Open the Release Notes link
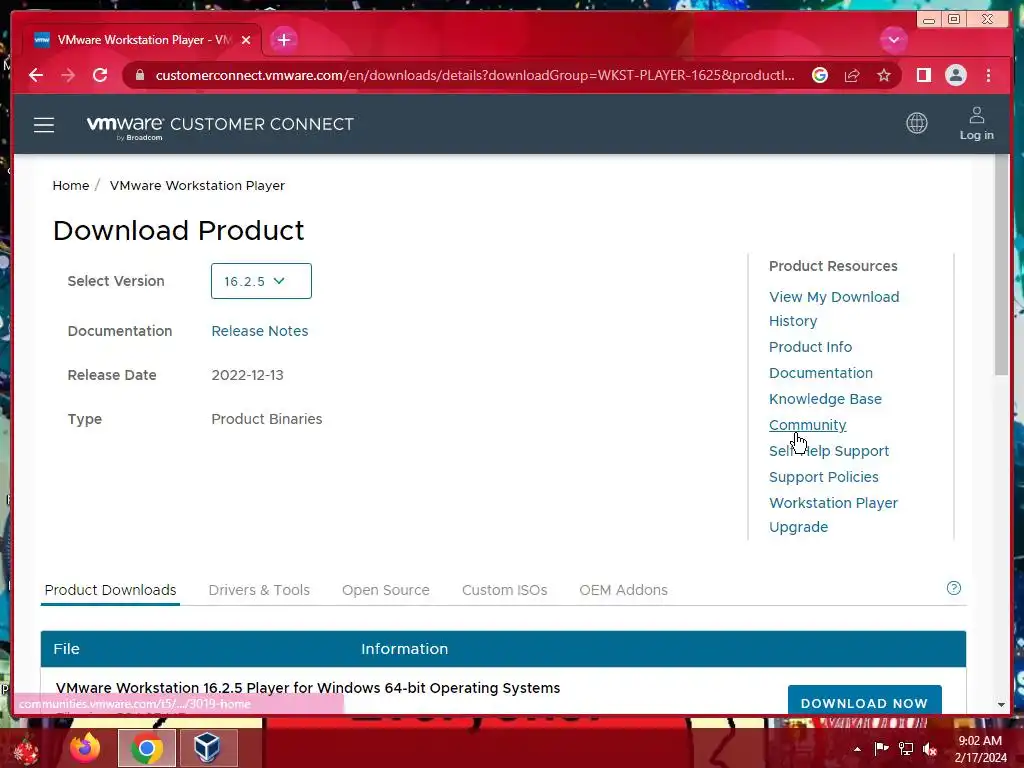The image size is (1024, 768). tap(259, 331)
